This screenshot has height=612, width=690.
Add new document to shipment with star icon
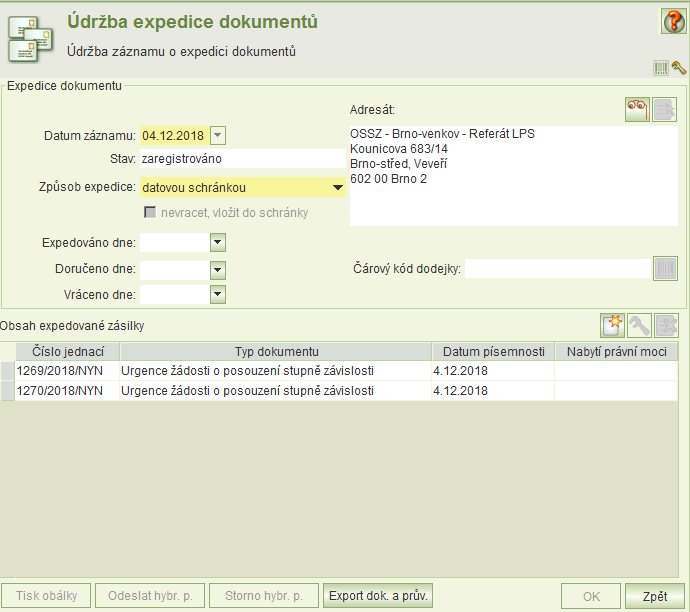[x=612, y=325]
